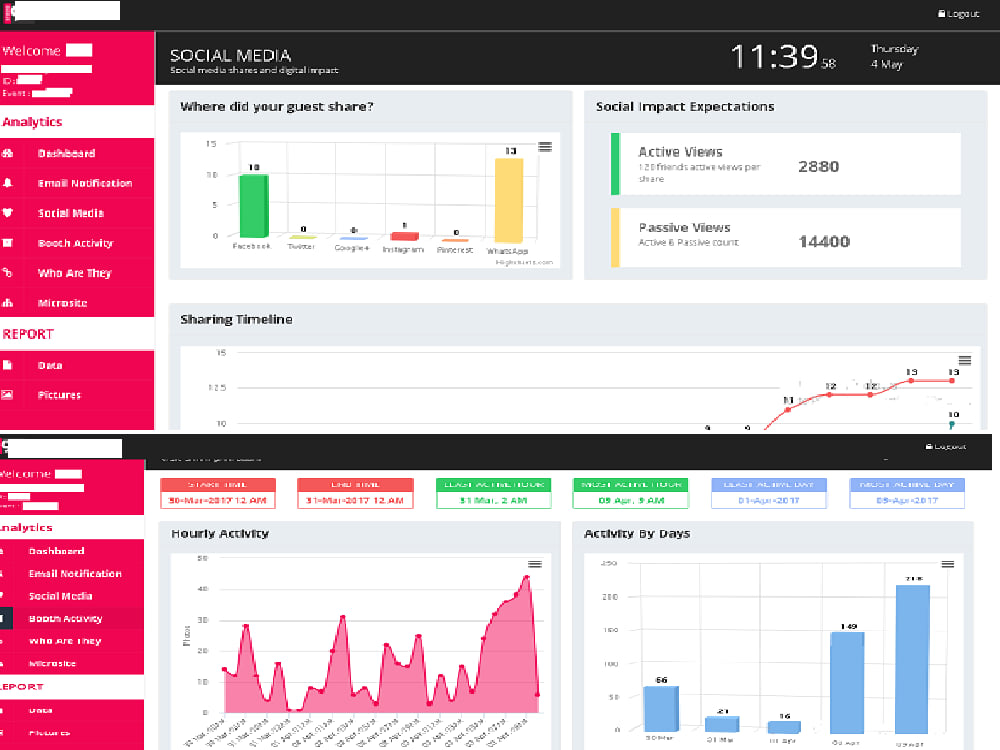The width and height of the screenshot is (1000, 750).
Task: Open Dashboard icon in upper sidebar
Action: 8,153
